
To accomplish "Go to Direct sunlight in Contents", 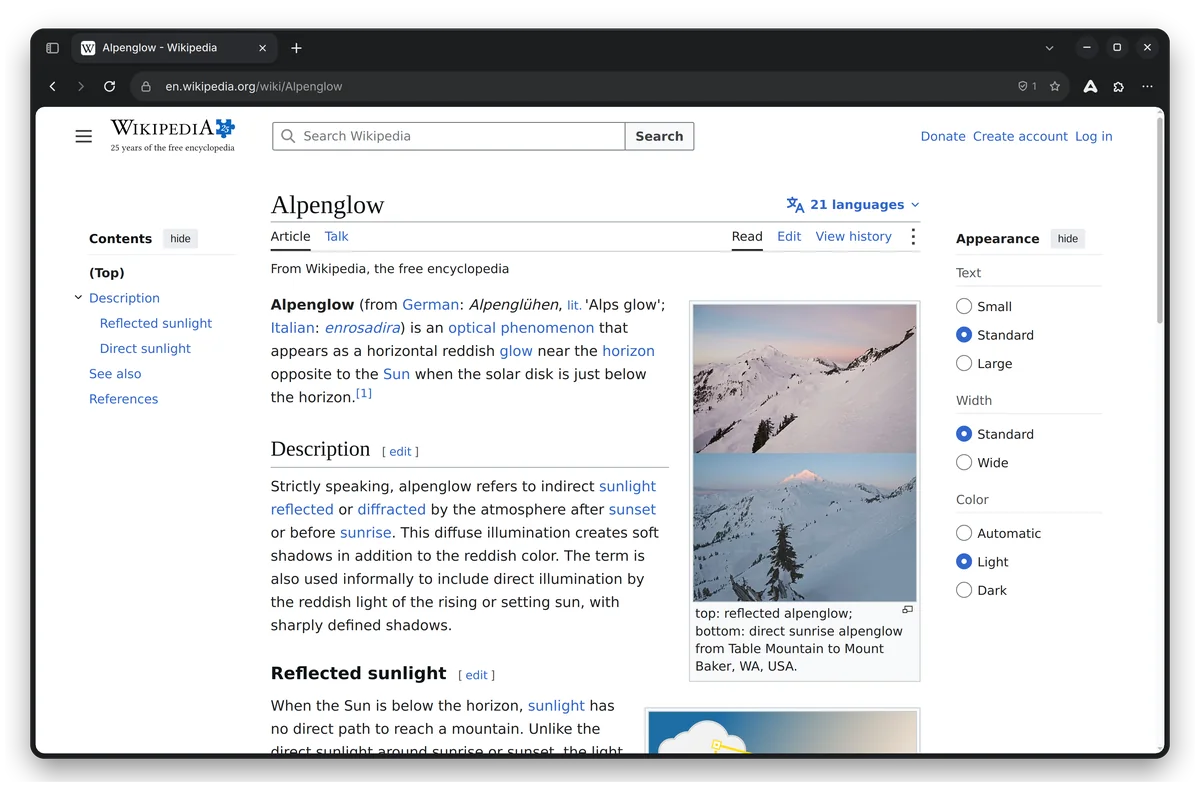I will click(x=145, y=348).
